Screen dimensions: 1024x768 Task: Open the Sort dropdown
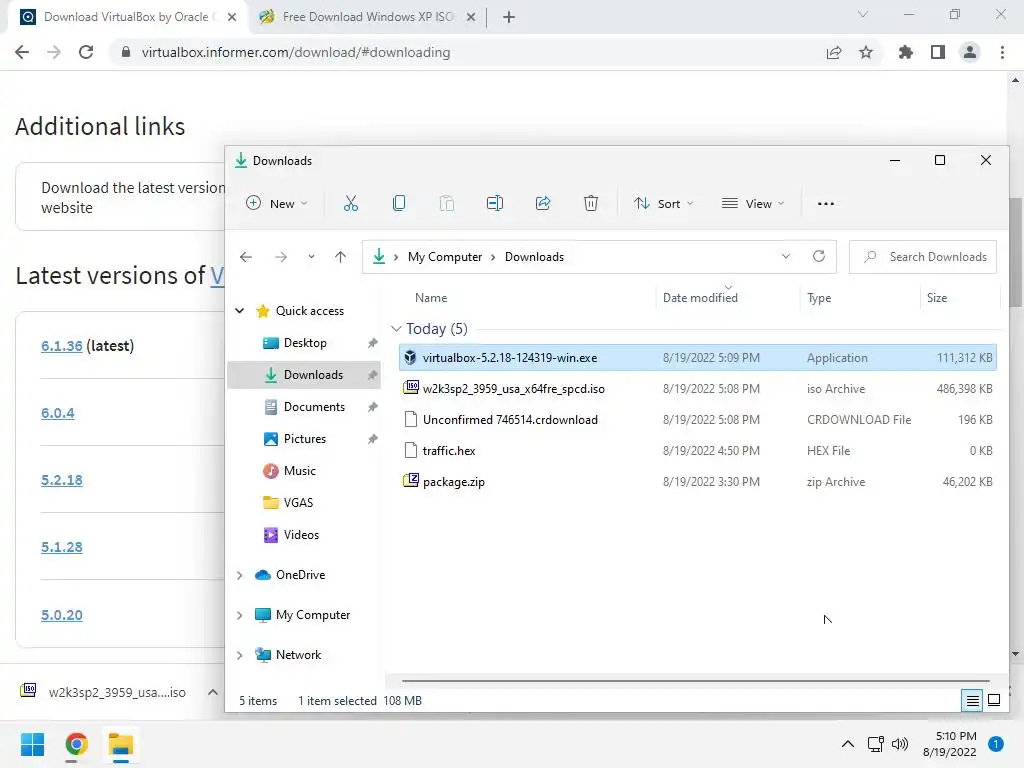click(x=664, y=204)
